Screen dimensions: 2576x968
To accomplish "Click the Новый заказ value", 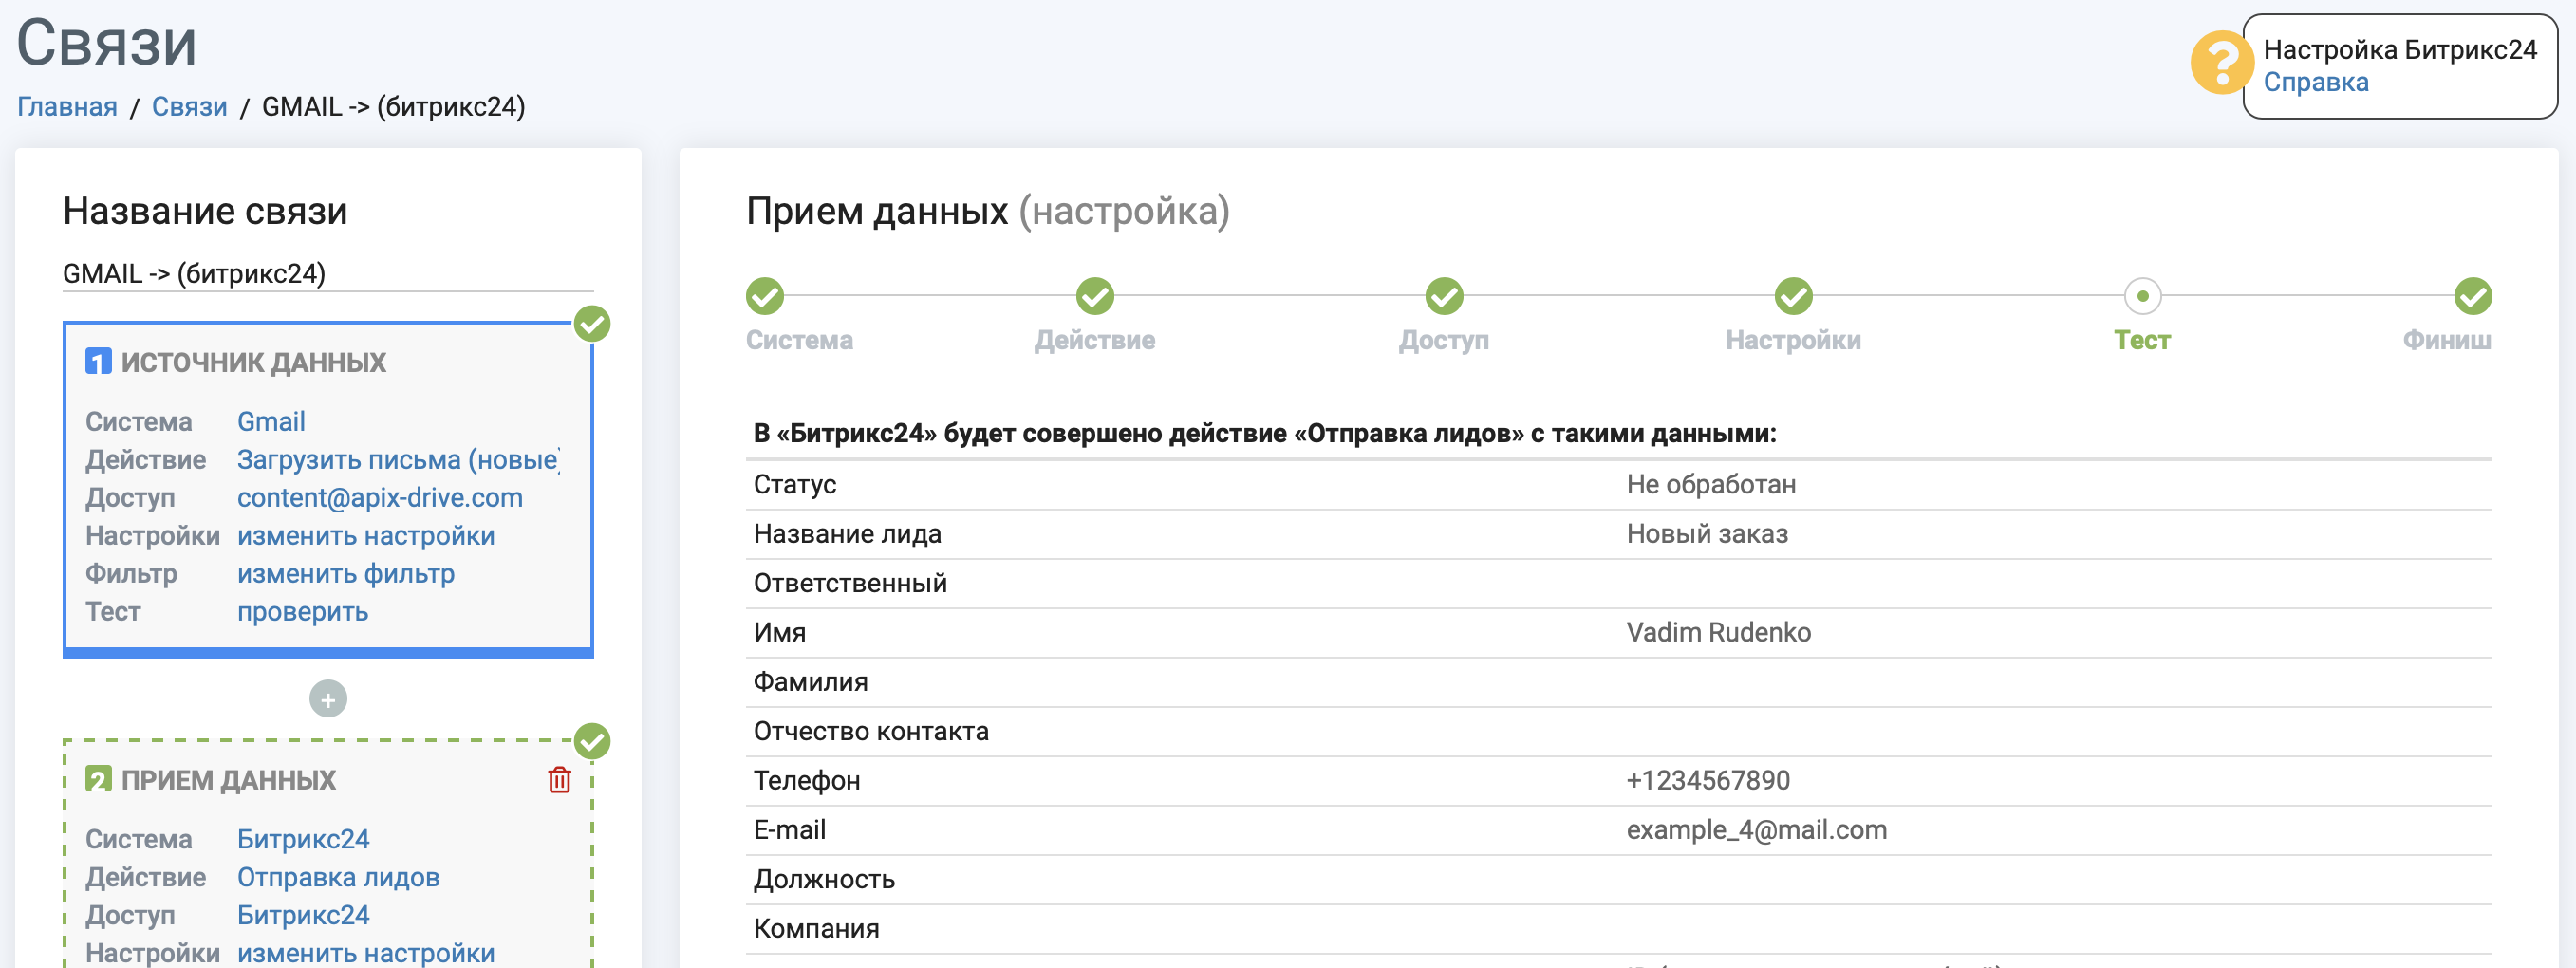I will pyautogui.click(x=1707, y=534).
